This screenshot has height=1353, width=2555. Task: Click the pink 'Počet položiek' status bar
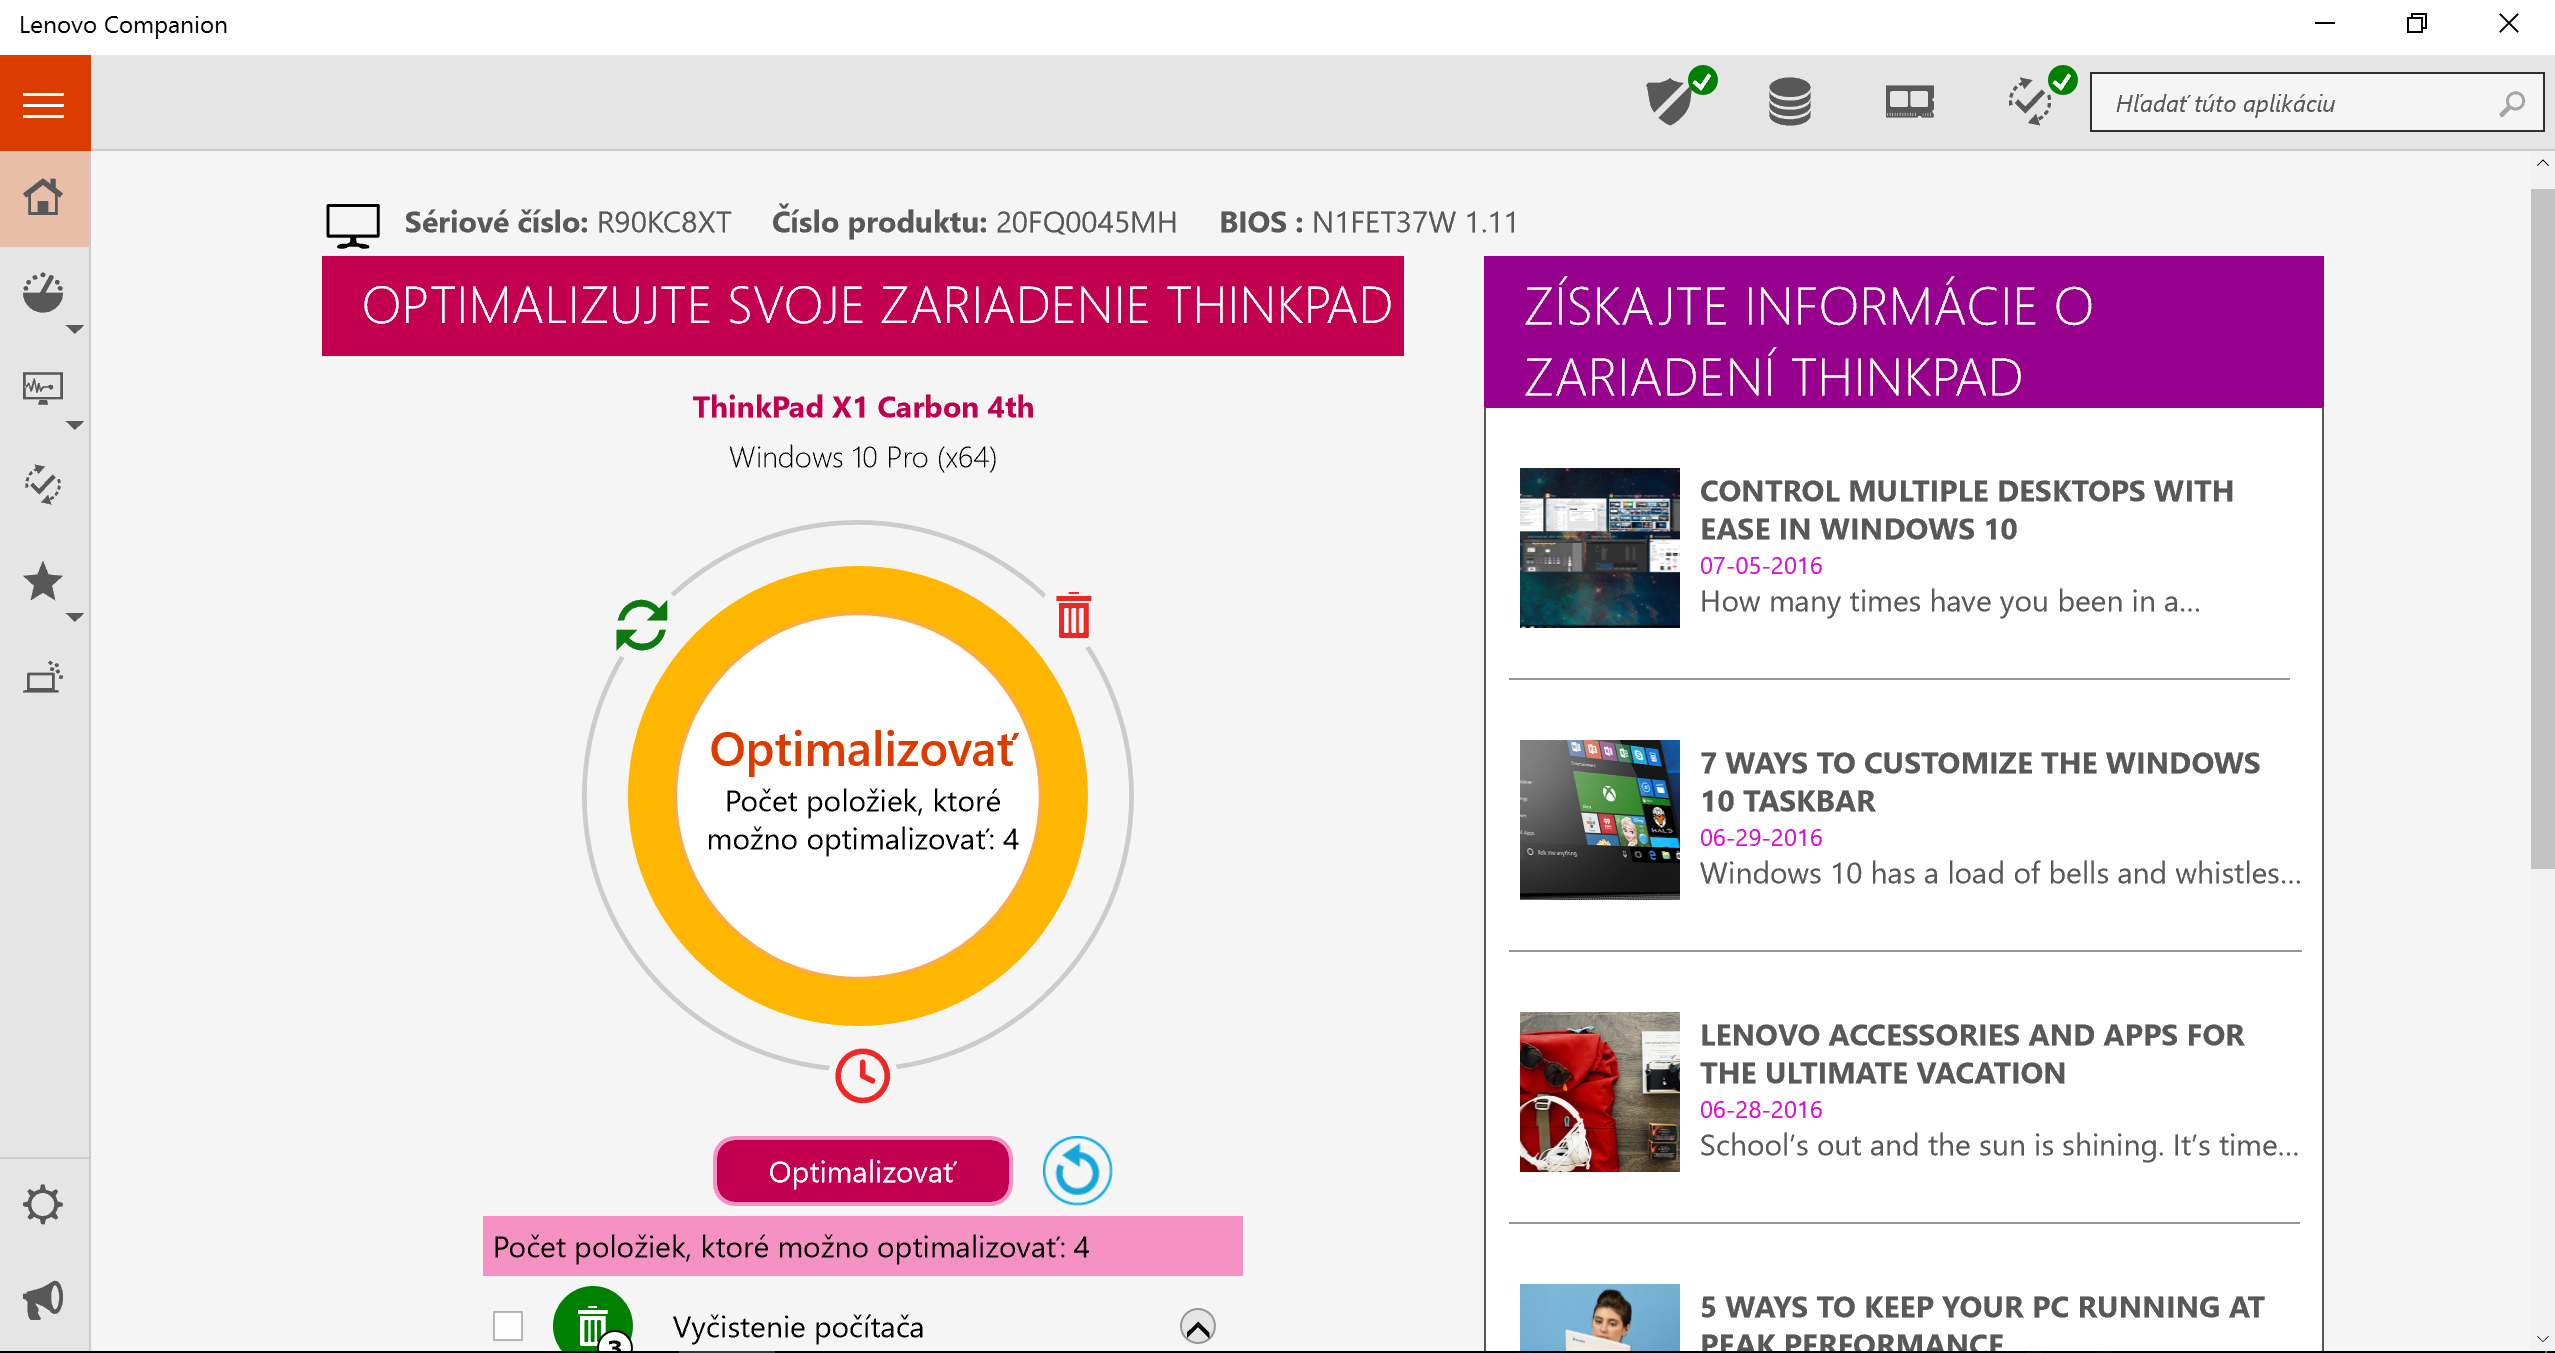click(862, 1246)
